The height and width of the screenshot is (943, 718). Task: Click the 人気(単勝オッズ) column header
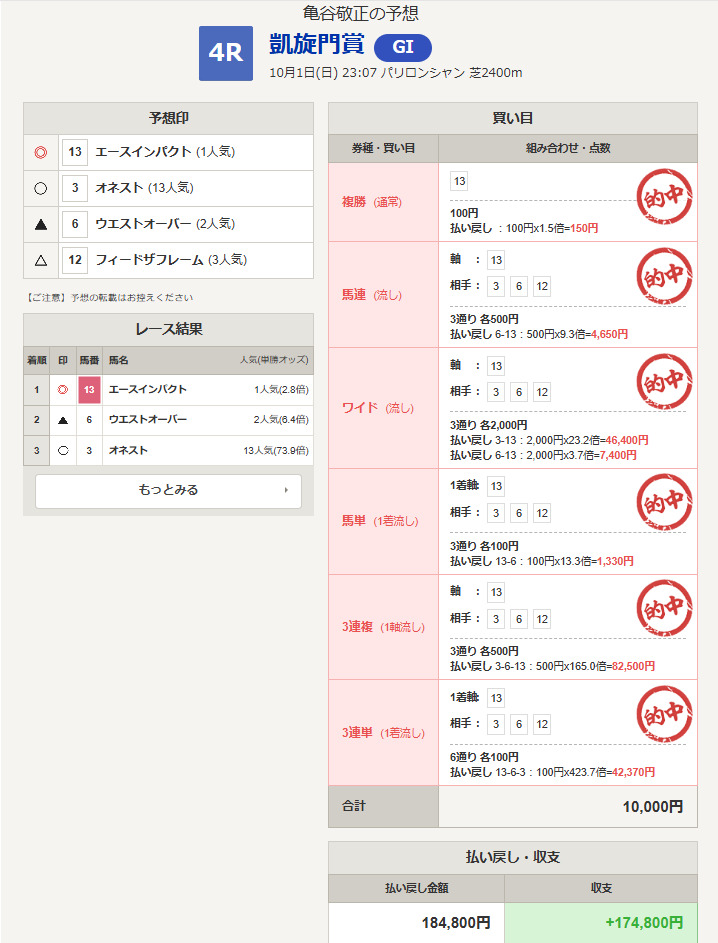click(274, 360)
